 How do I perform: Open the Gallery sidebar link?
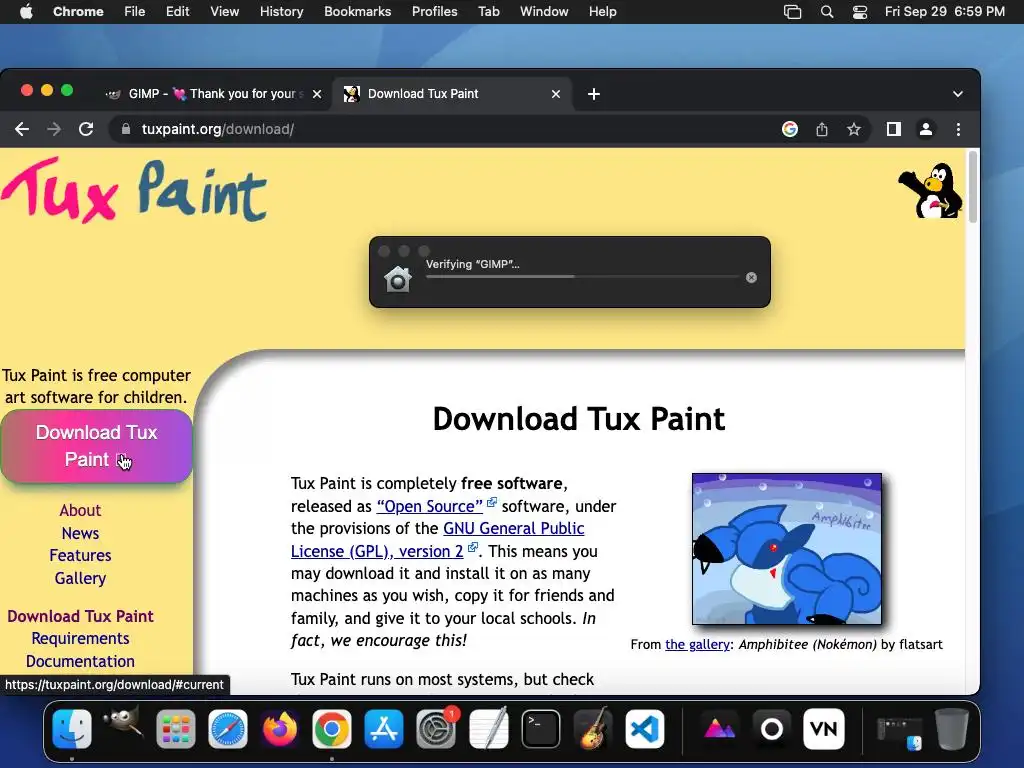tap(80, 579)
